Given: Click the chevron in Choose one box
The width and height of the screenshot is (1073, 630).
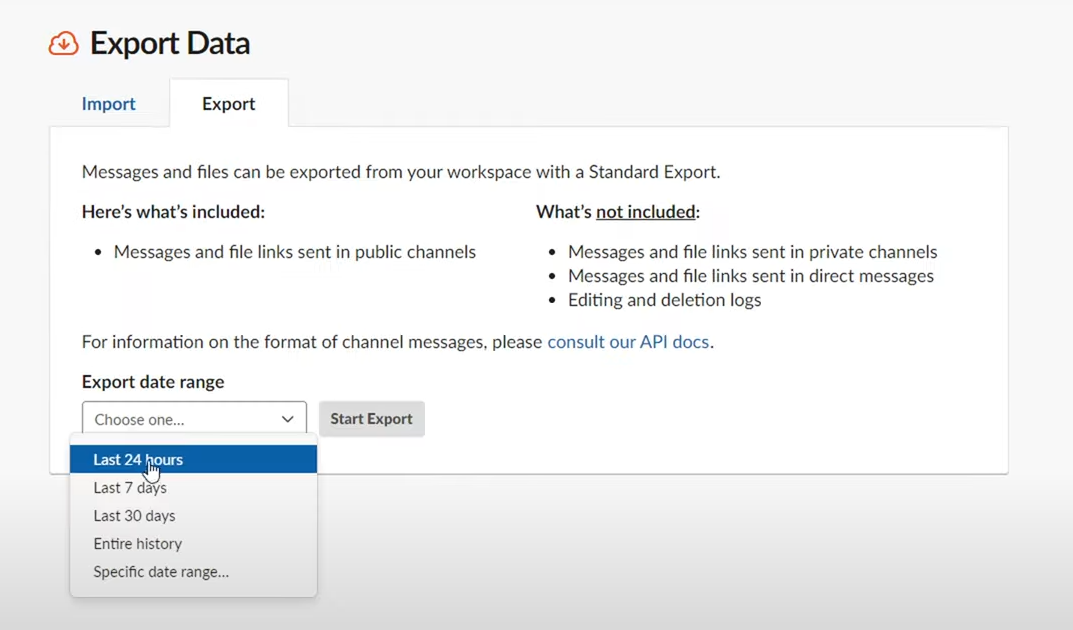Looking at the screenshot, I should coord(287,419).
